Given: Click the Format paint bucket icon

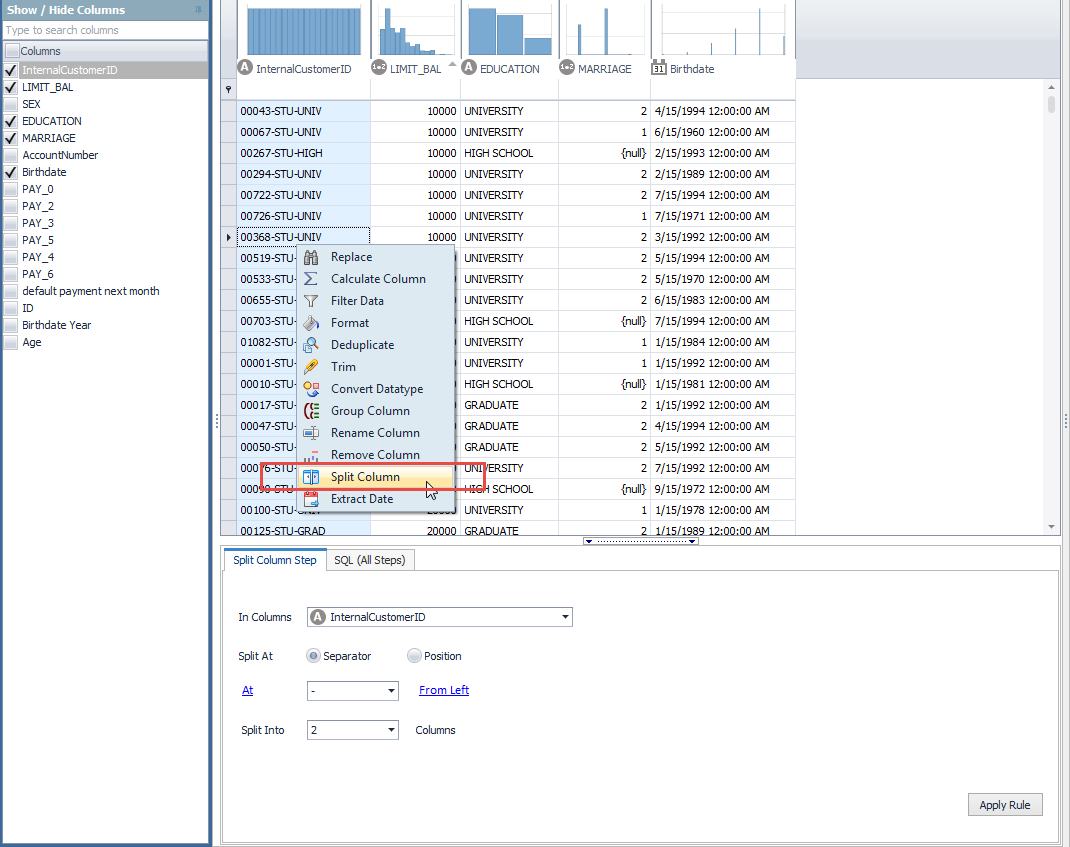Looking at the screenshot, I should pos(311,323).
